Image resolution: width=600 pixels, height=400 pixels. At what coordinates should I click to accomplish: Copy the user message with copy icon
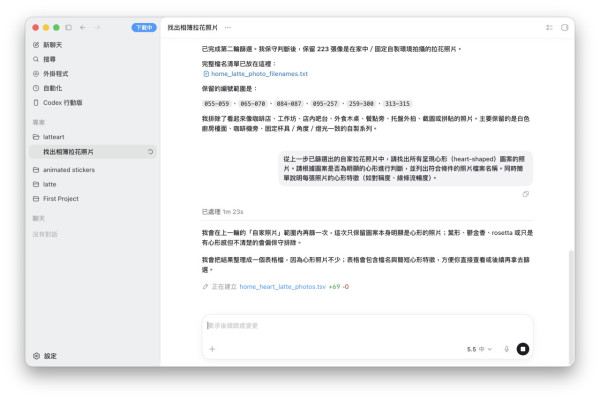point(526,194)
